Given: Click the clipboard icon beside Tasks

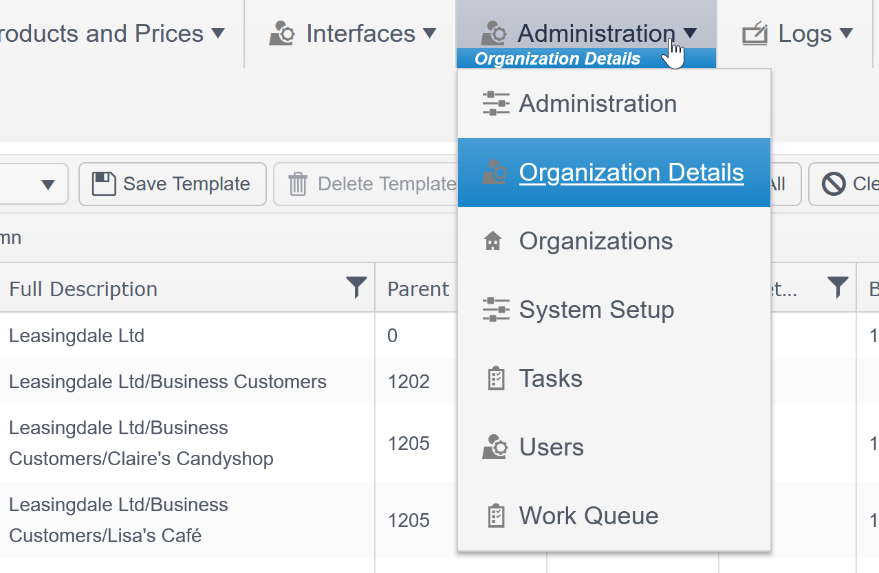Looking at the screenshot, I should pos(495,379).
